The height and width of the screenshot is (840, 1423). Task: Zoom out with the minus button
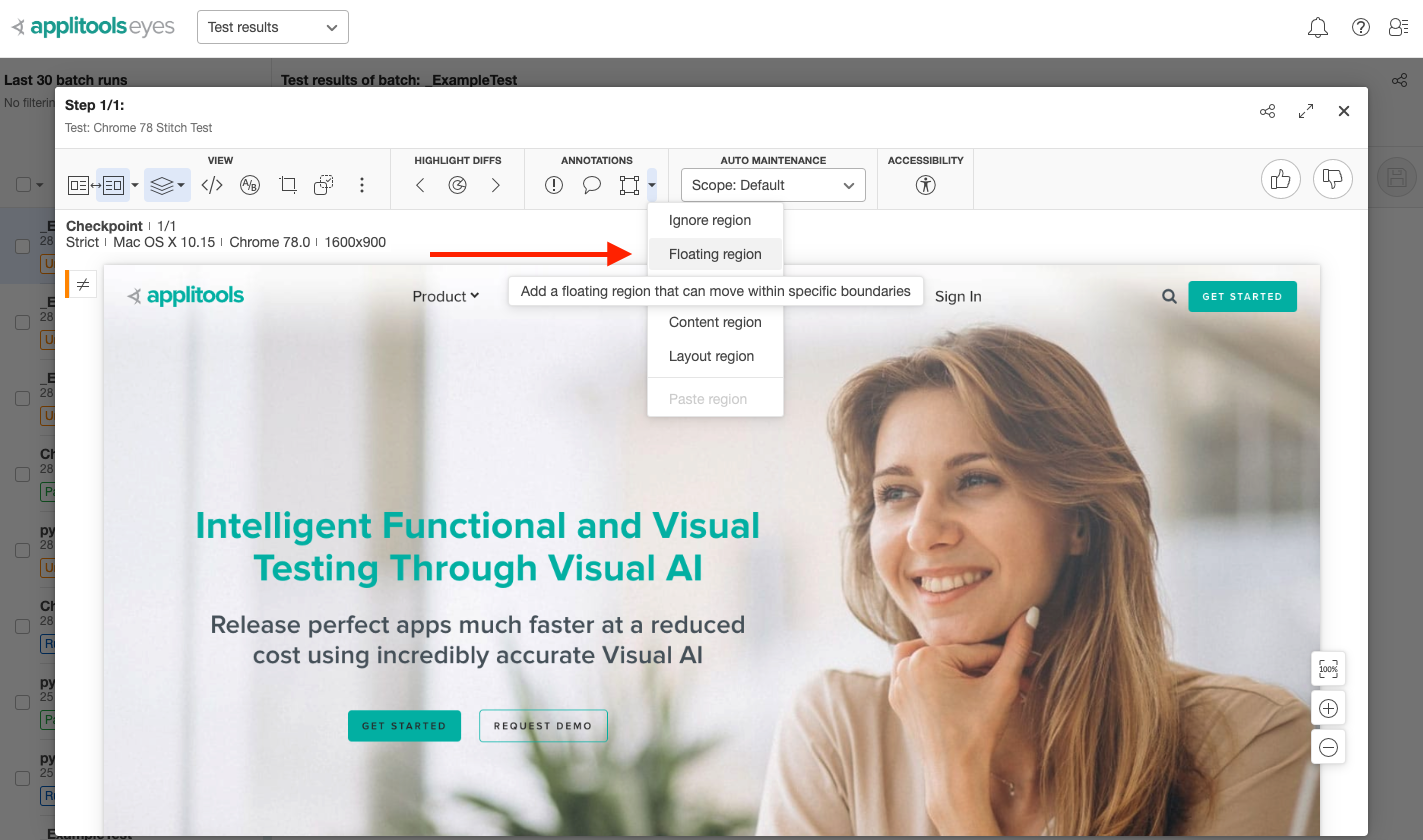coord(1328,747)
